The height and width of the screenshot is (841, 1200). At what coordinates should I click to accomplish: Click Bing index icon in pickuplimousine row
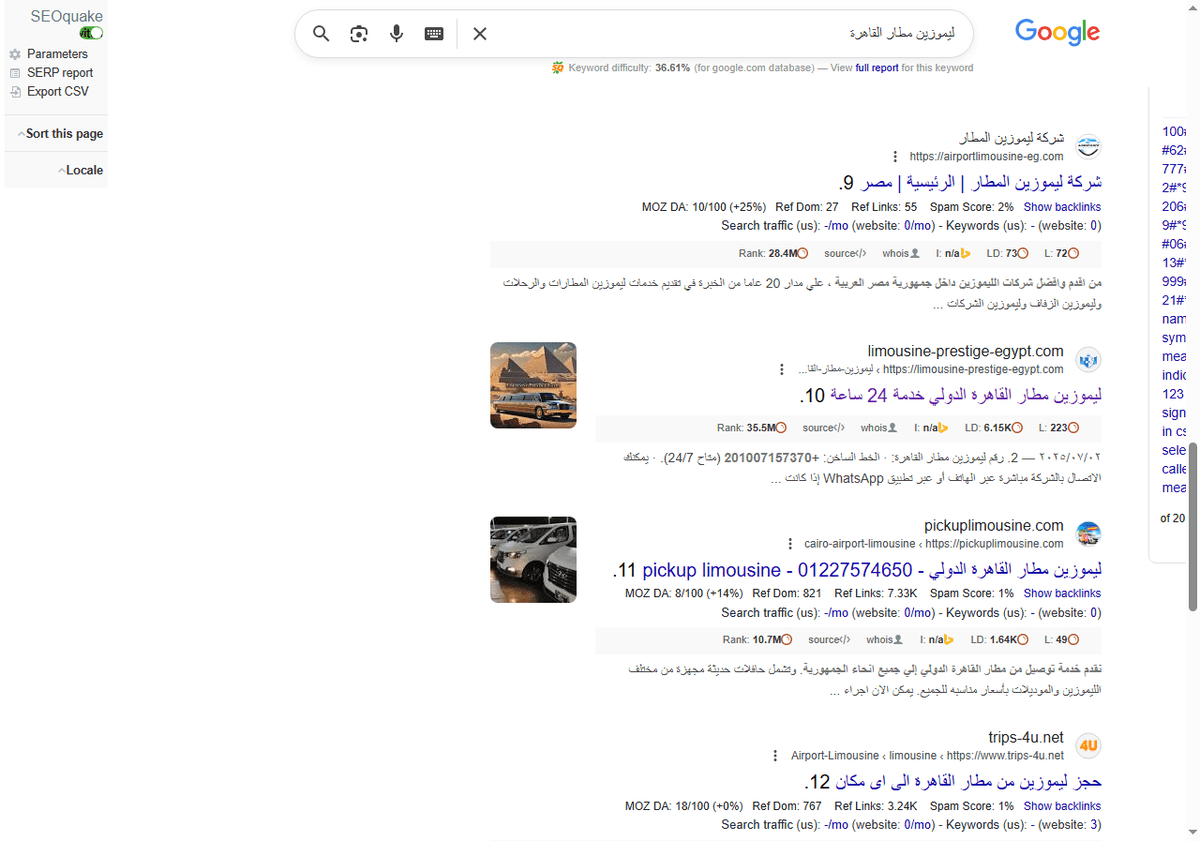click(948, 640)
